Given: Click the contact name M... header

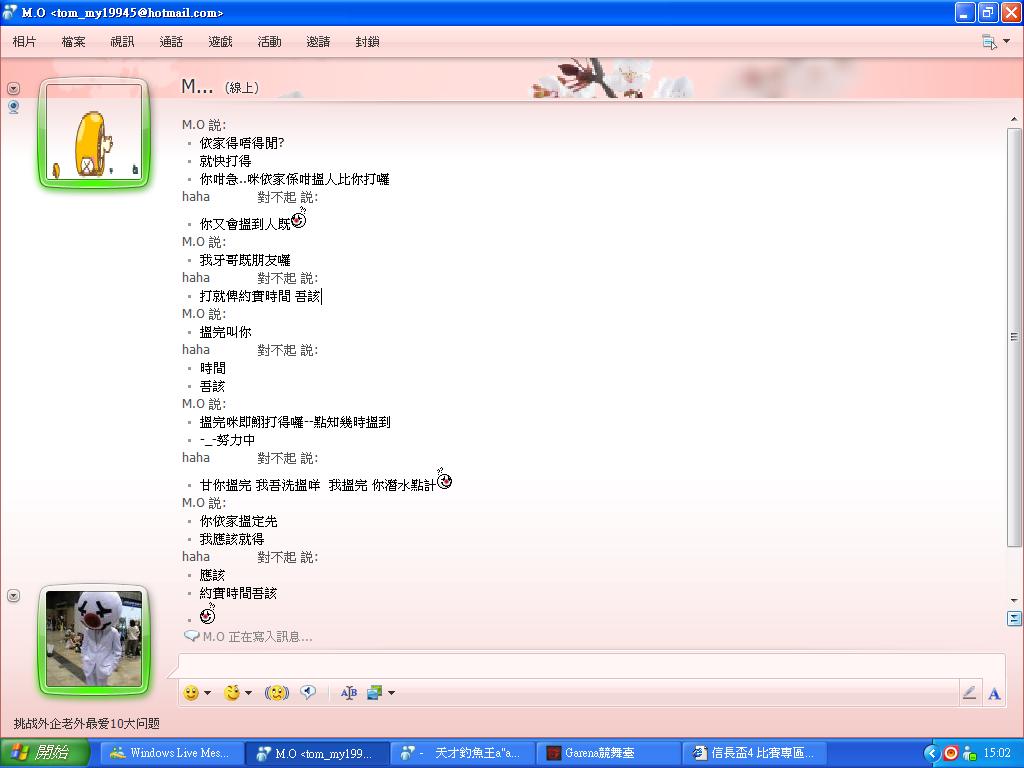Looking at the screenshot, I should [x=197, y=86].
